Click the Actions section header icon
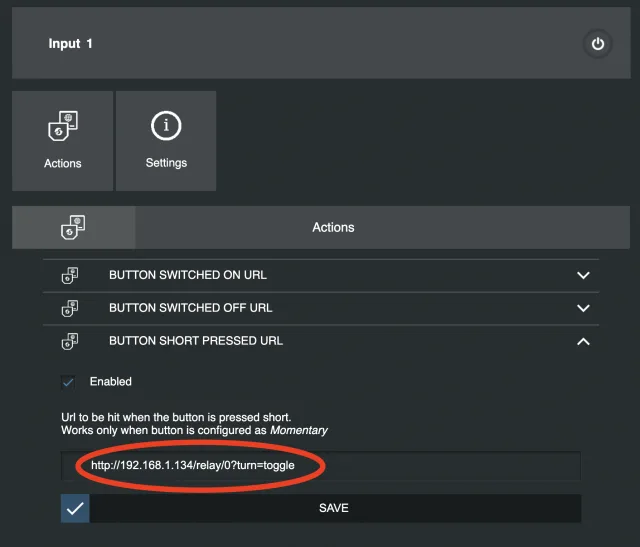Viewport: 640px width, 547px height. [73, 227]
